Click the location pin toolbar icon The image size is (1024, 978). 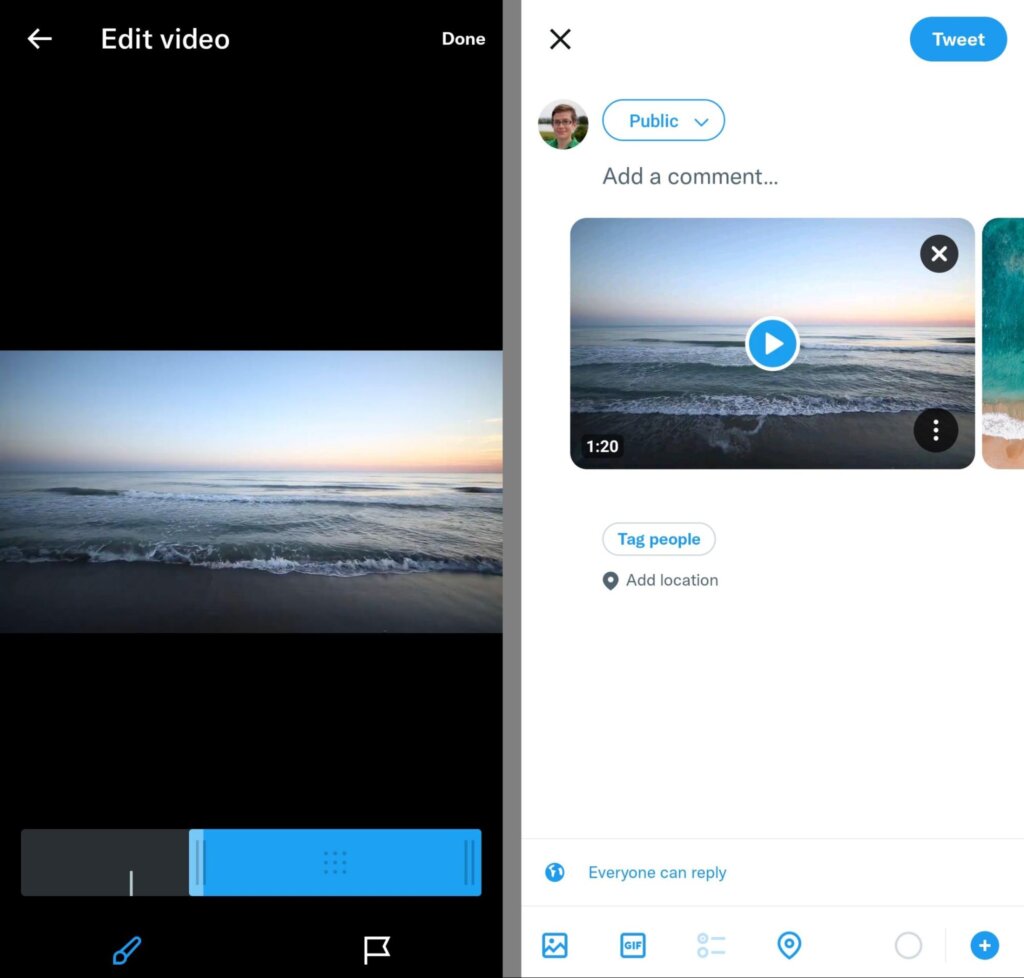point(789,945)
